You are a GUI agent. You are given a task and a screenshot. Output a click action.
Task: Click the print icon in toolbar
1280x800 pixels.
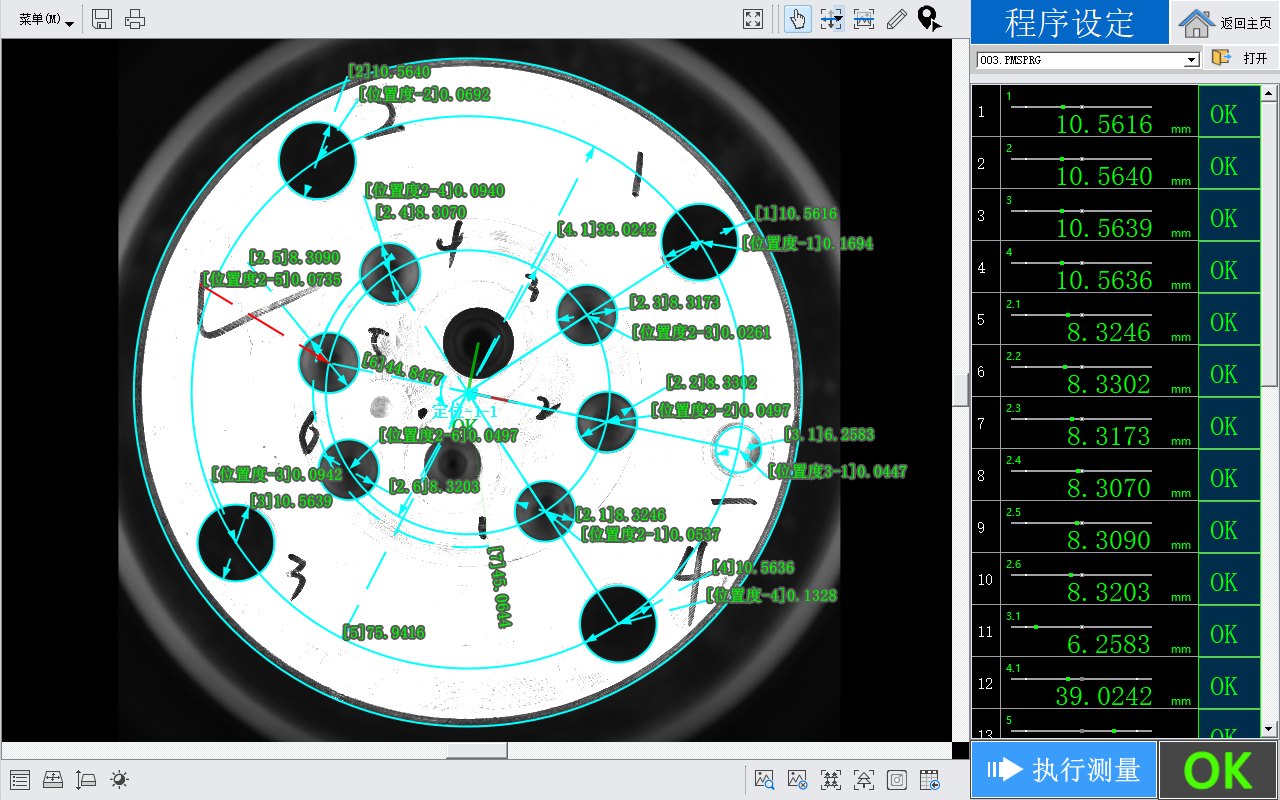pos(135,18)
